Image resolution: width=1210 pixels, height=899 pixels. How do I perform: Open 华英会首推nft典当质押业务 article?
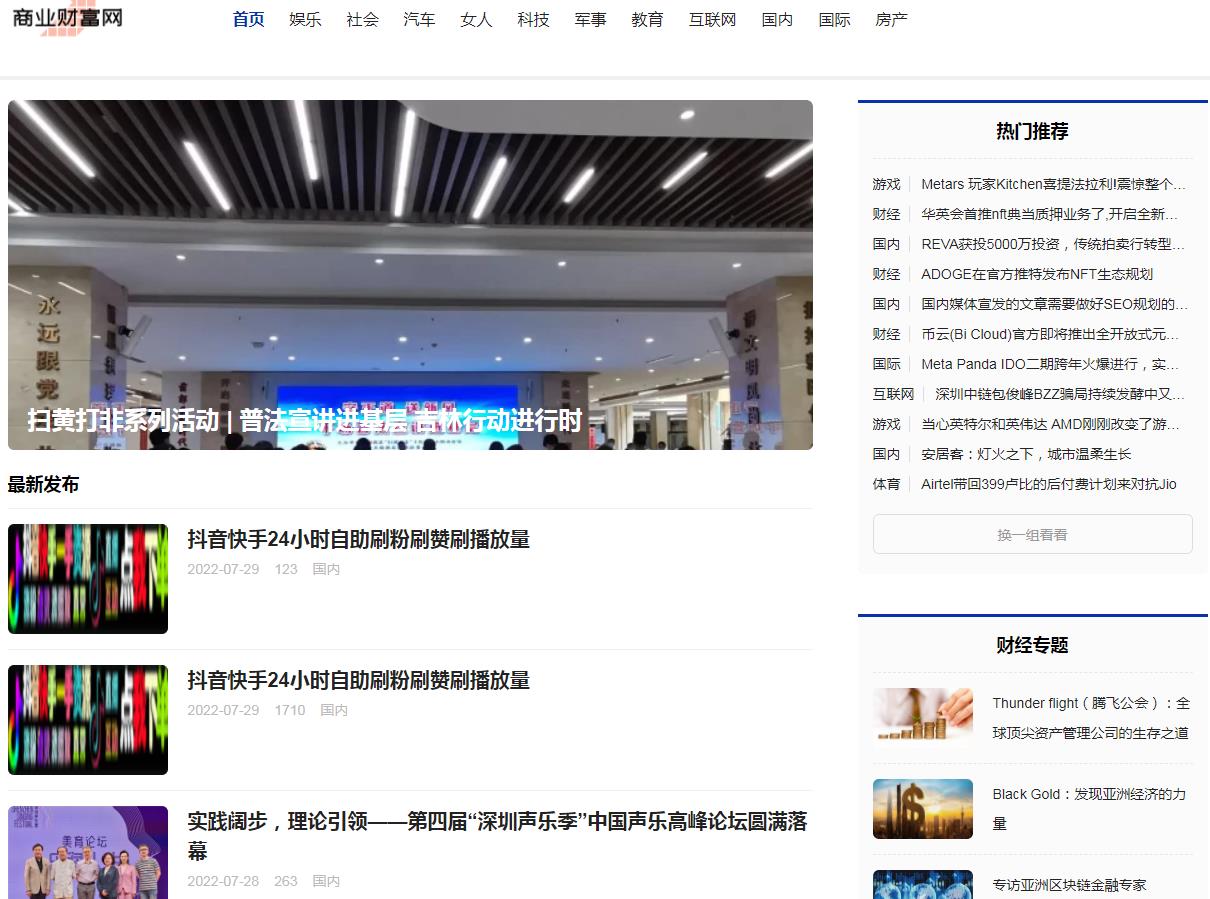(1050, 214)
